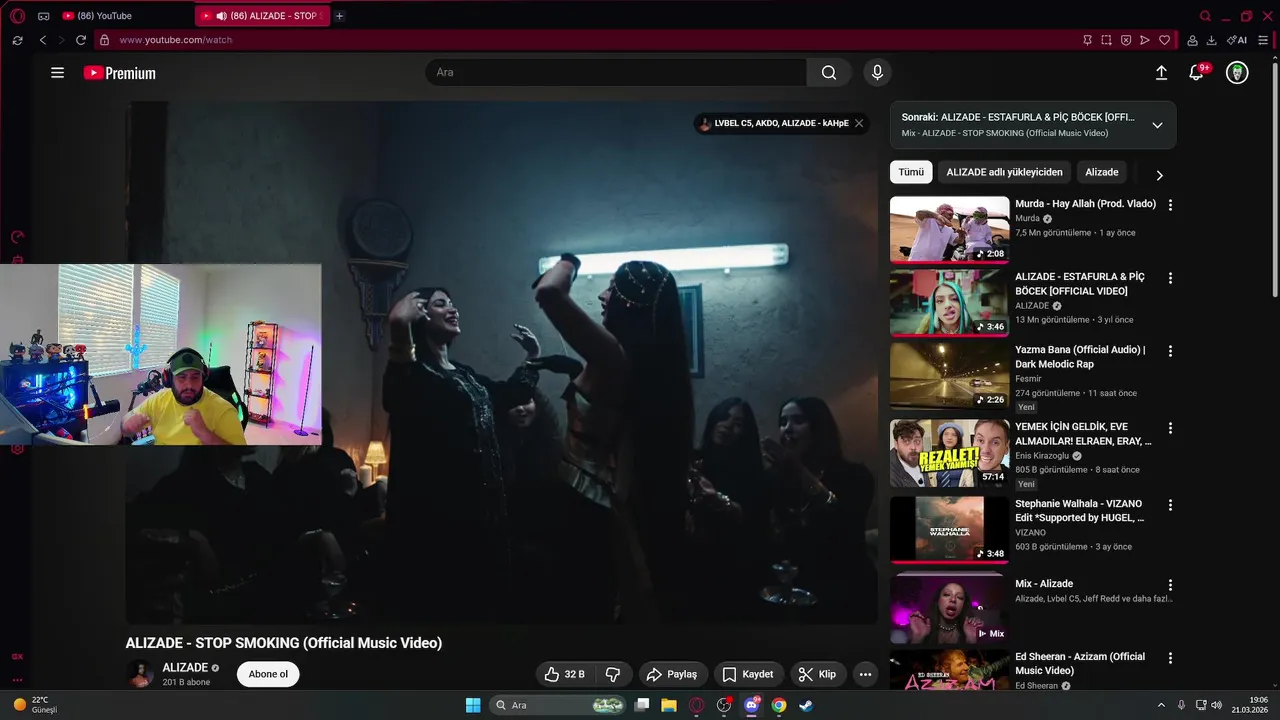Image resolution: width=1280 pixels, height=720 pixels.
Task: Like the video with thumbs up
Action: point(565,674)
